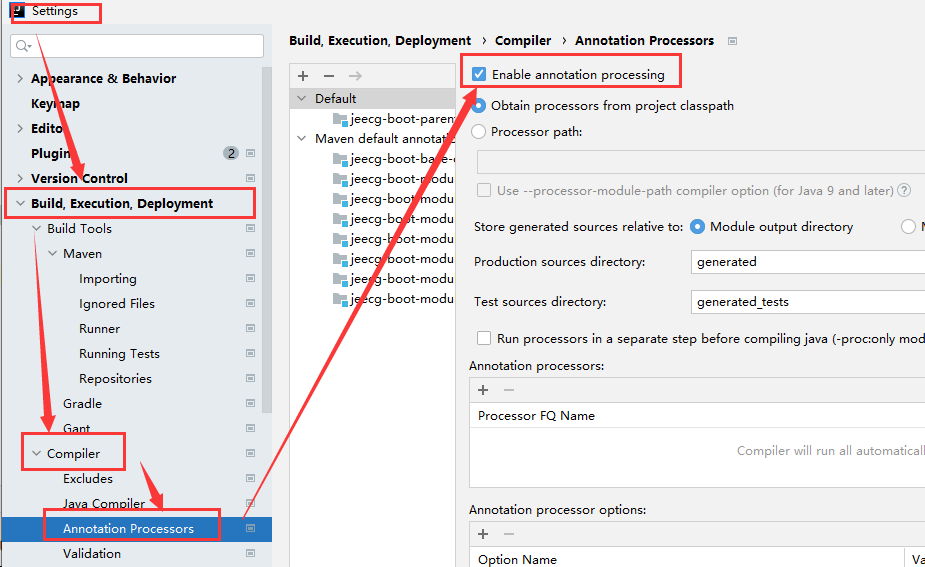Toggle Enable annotation processing checkbox
The width and height of the screenshot is (925, 567).
pyautogui.click(x=479, y=74)
